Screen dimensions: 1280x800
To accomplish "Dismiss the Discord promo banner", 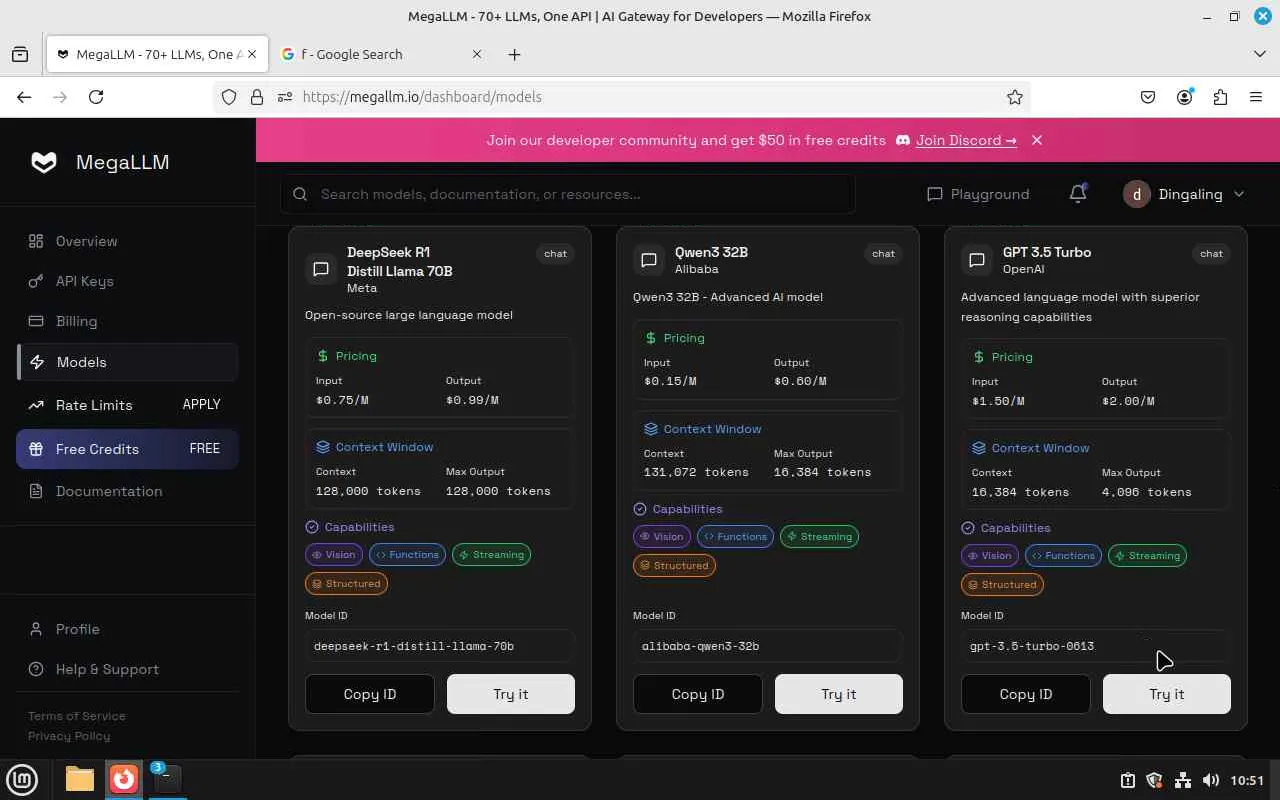I will click(x=1037, y=140).
